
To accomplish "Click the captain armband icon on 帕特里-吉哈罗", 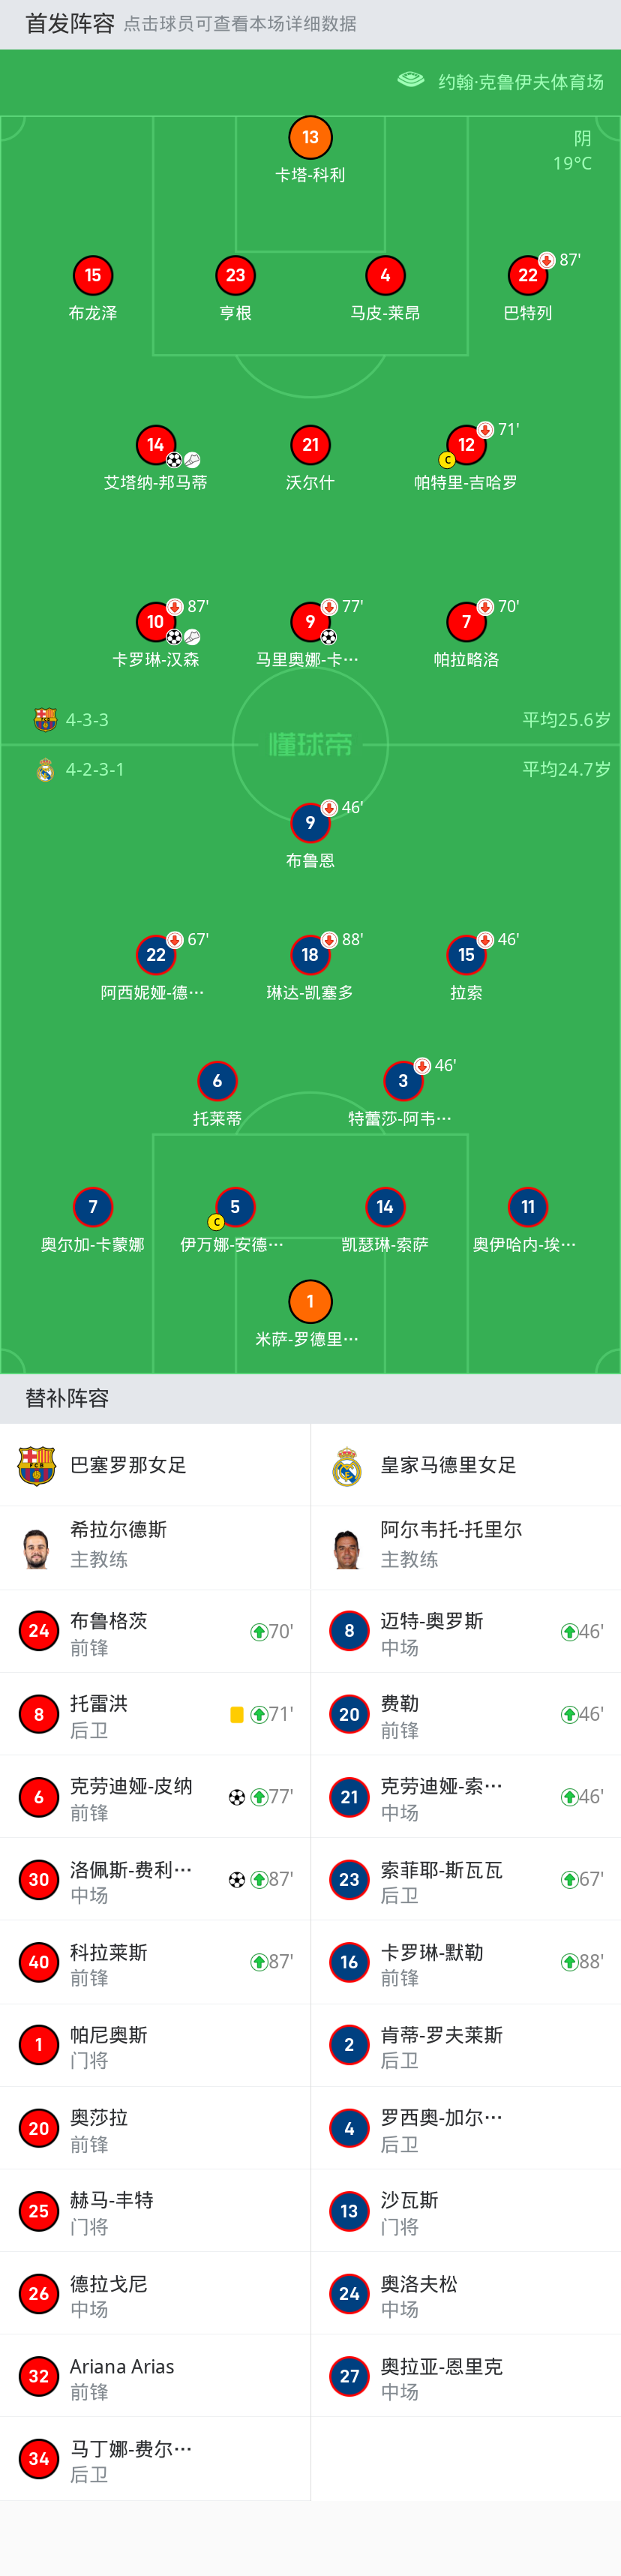I will point(447,460).
